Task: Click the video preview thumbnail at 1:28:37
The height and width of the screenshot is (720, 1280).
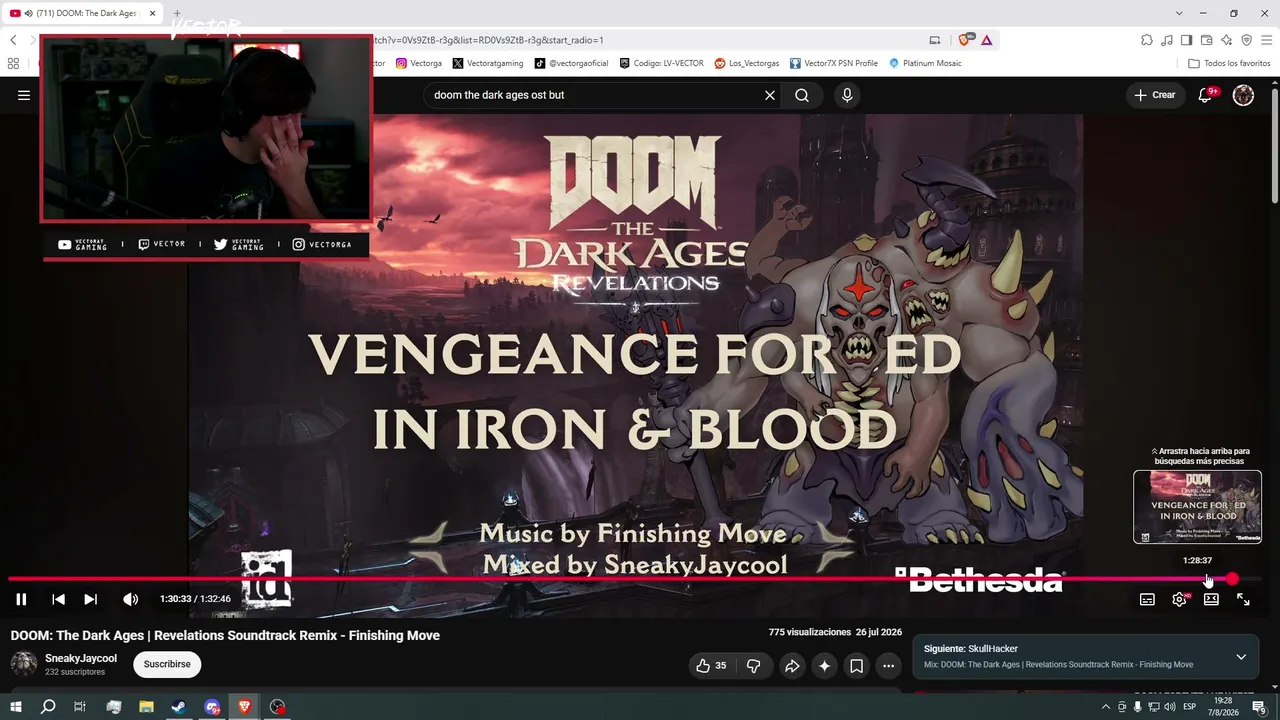Action: [1197, 507]
